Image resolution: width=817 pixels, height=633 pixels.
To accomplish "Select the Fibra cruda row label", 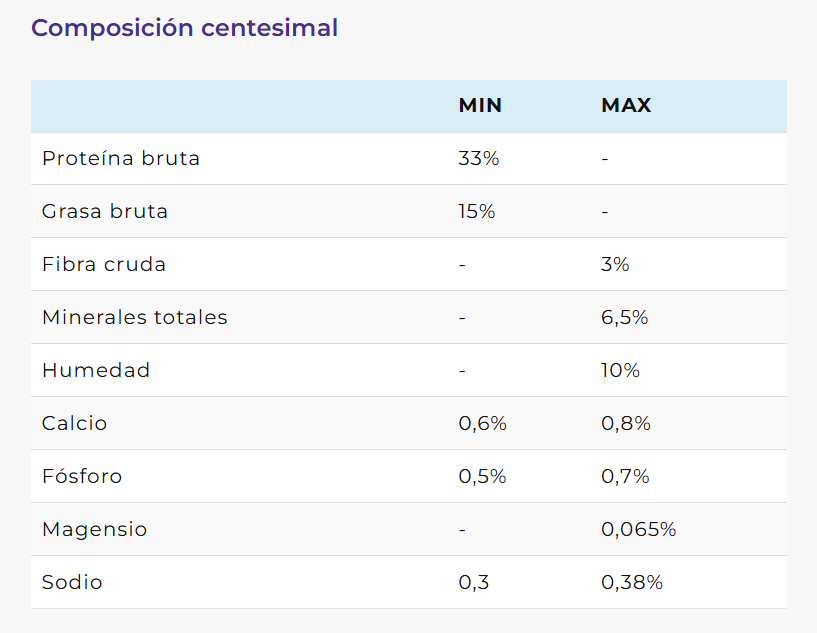I will [x=104, y=264].
